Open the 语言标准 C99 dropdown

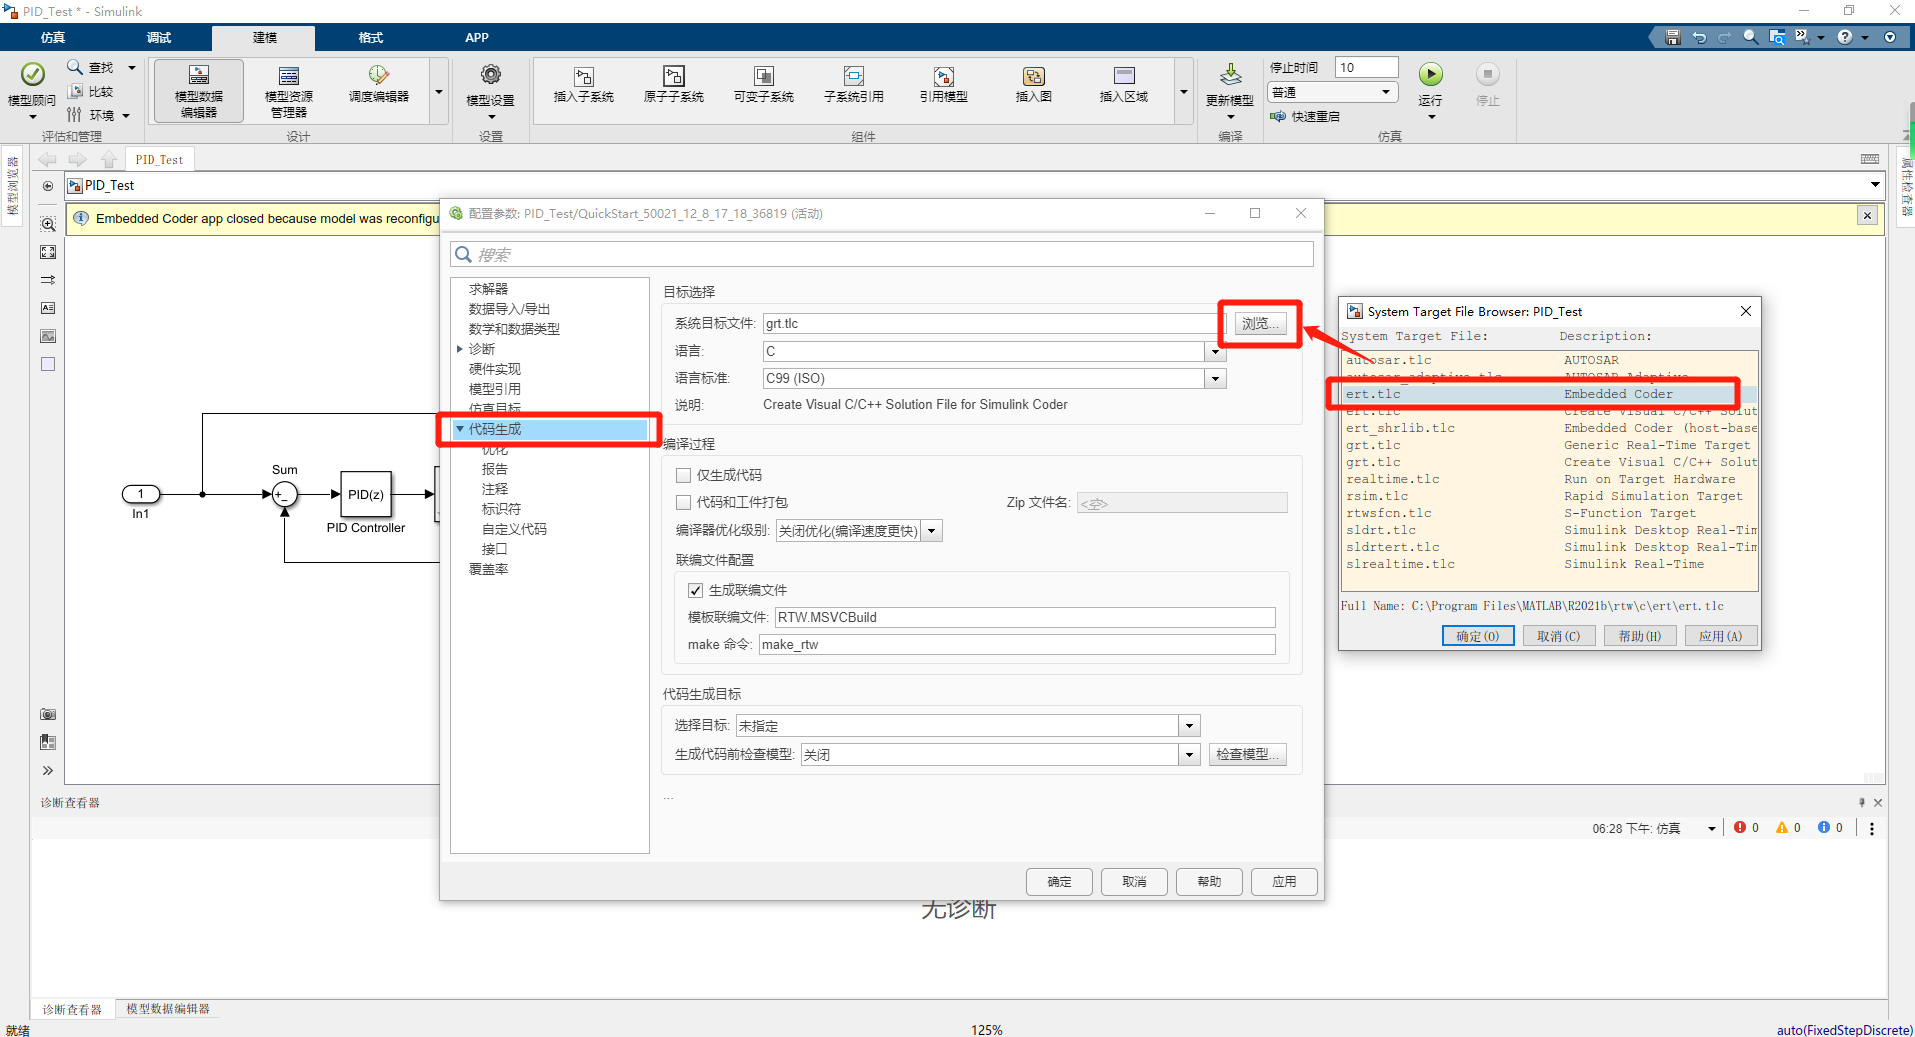1213,378
